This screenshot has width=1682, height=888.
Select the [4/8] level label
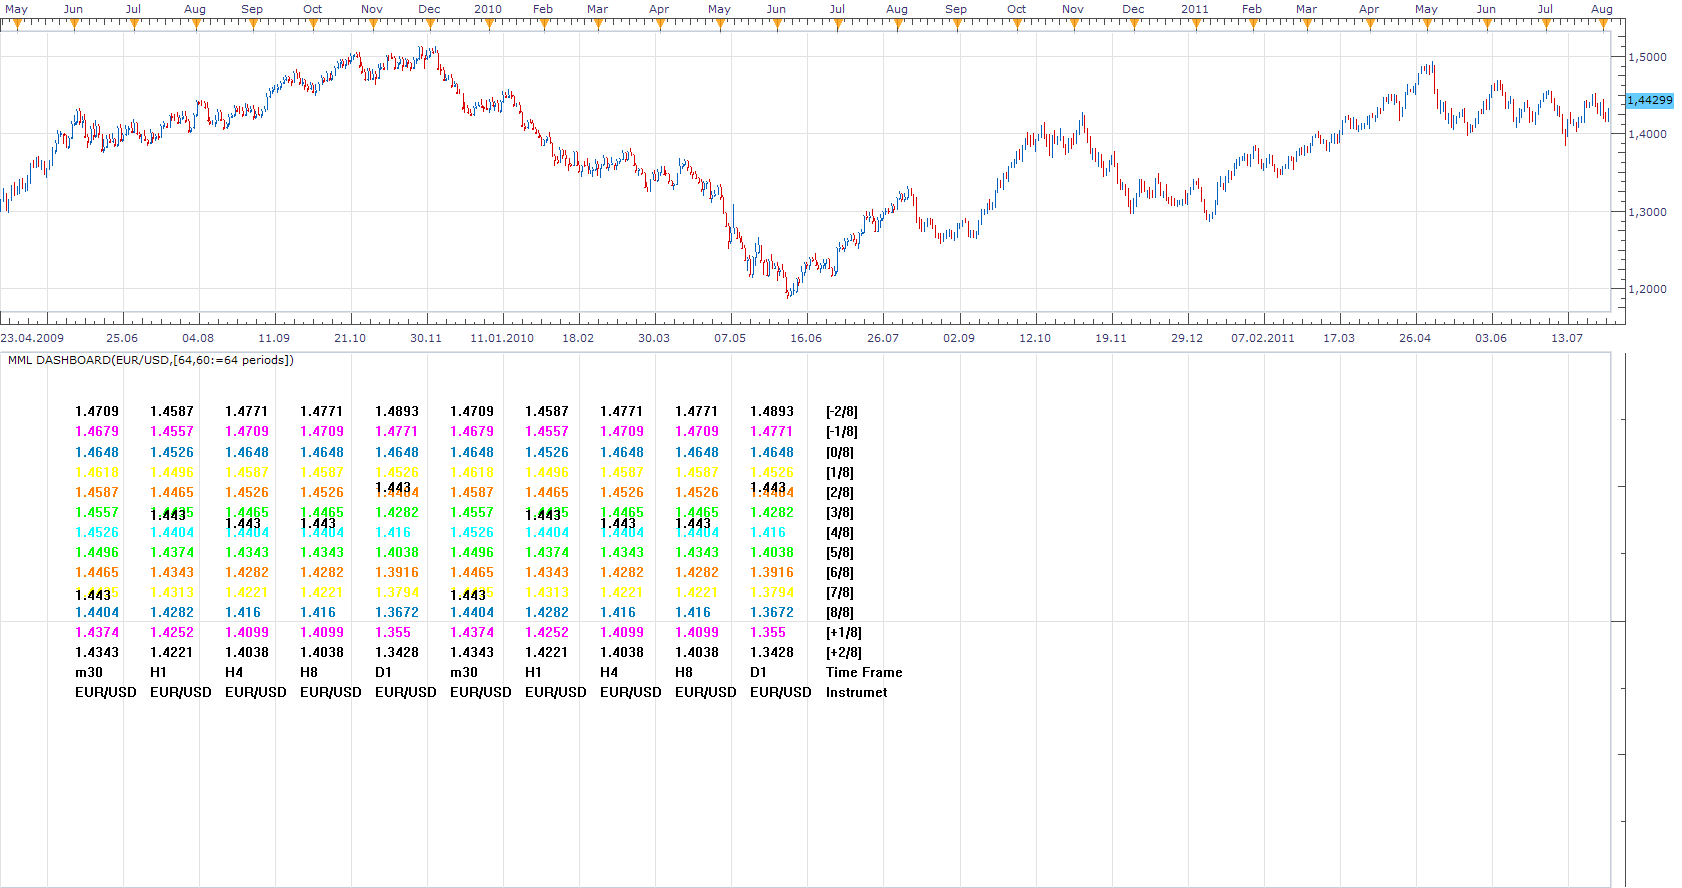click(x=840, y=533)
